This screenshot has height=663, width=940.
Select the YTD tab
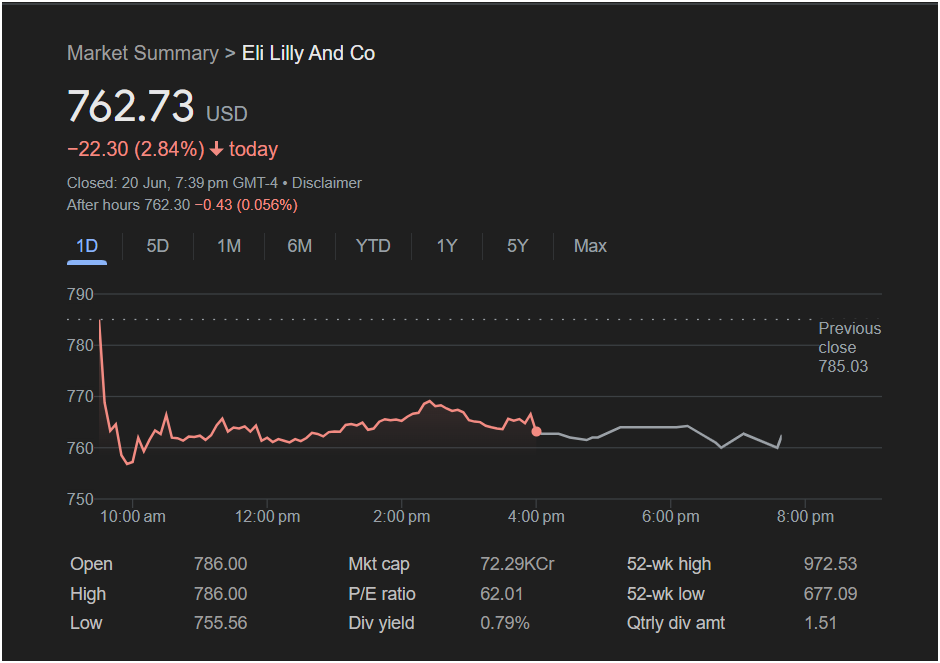pos(373,246)
